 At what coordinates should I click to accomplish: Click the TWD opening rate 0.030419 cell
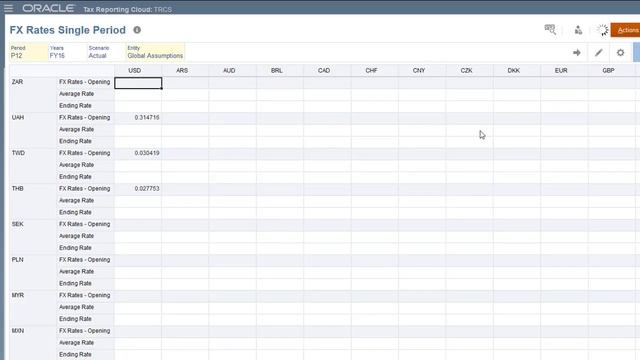[138, 153]
